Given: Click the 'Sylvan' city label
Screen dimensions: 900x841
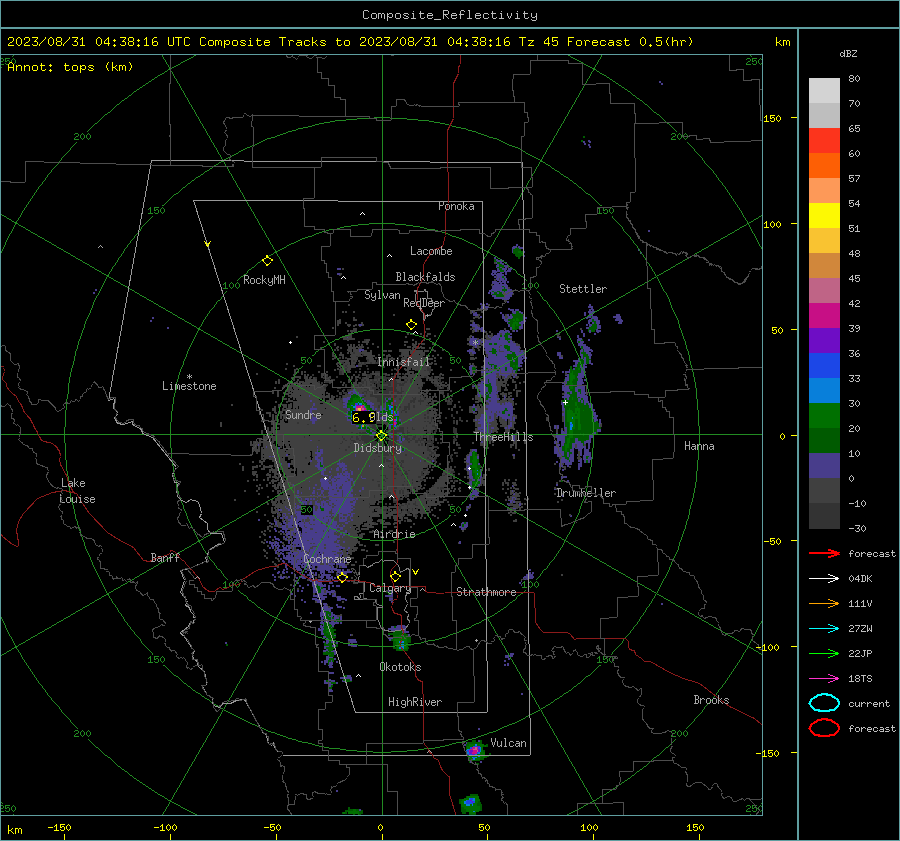Looking at the screenshot, I should tap(382, 295).
